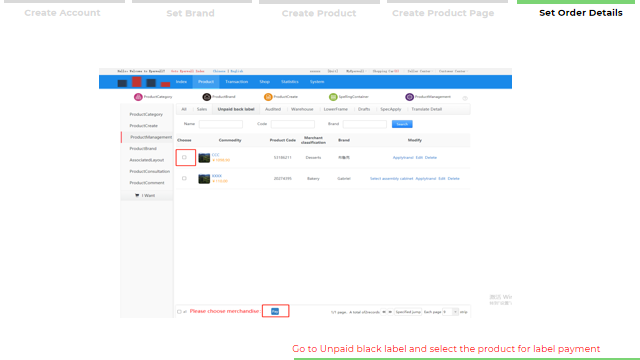Switch language to Chinese link
The height and width of the screenshot is (360, 640).
219,71
